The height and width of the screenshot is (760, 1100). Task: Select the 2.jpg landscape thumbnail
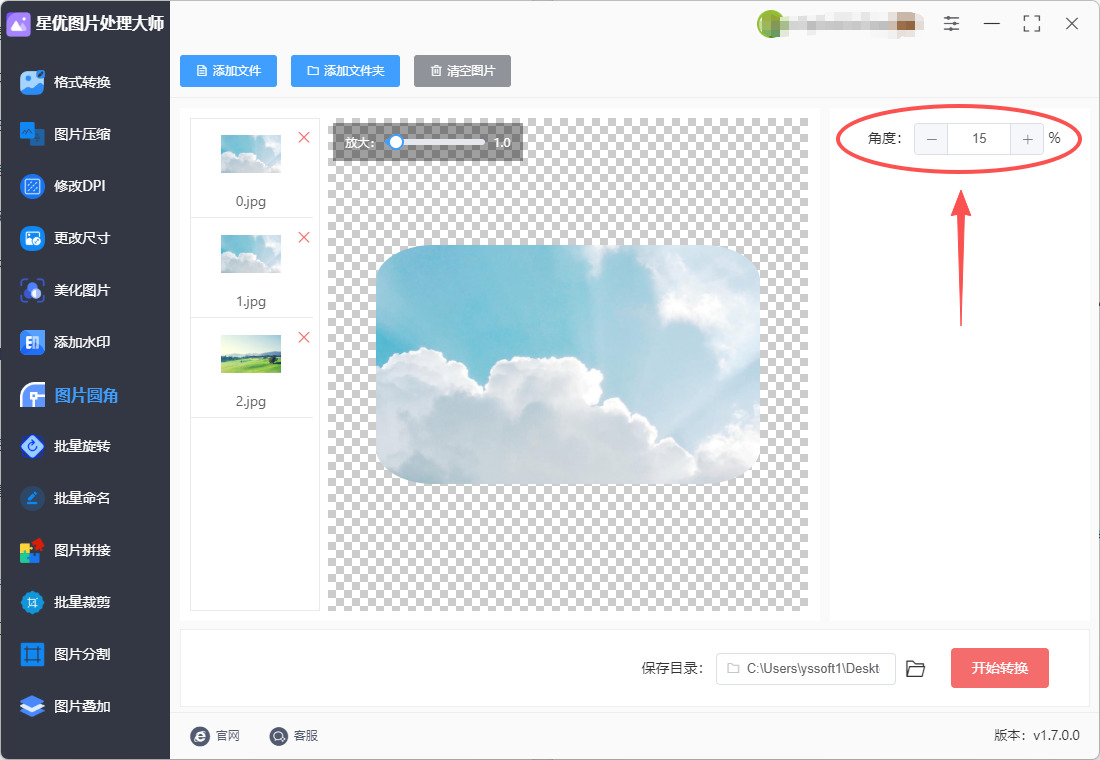[251, 354]
